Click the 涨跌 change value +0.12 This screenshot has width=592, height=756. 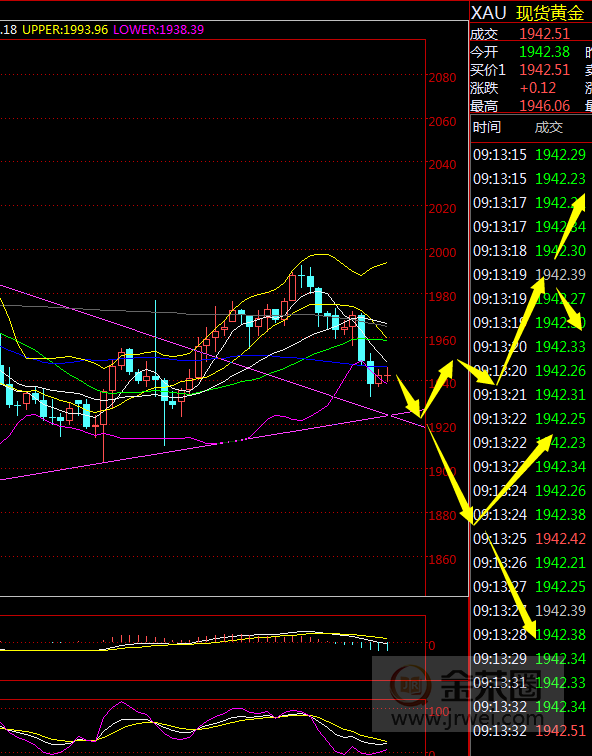(x=538, y=88)
